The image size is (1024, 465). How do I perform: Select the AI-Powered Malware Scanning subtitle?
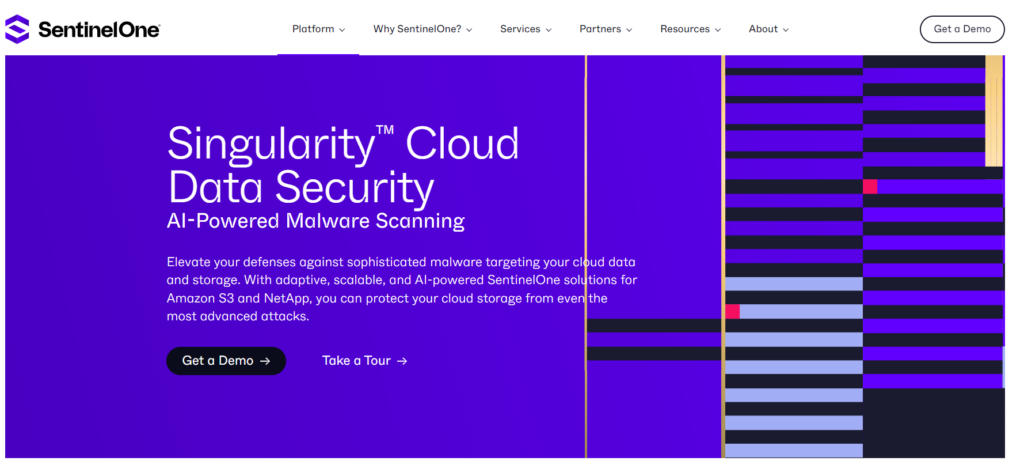coord(315,220)
